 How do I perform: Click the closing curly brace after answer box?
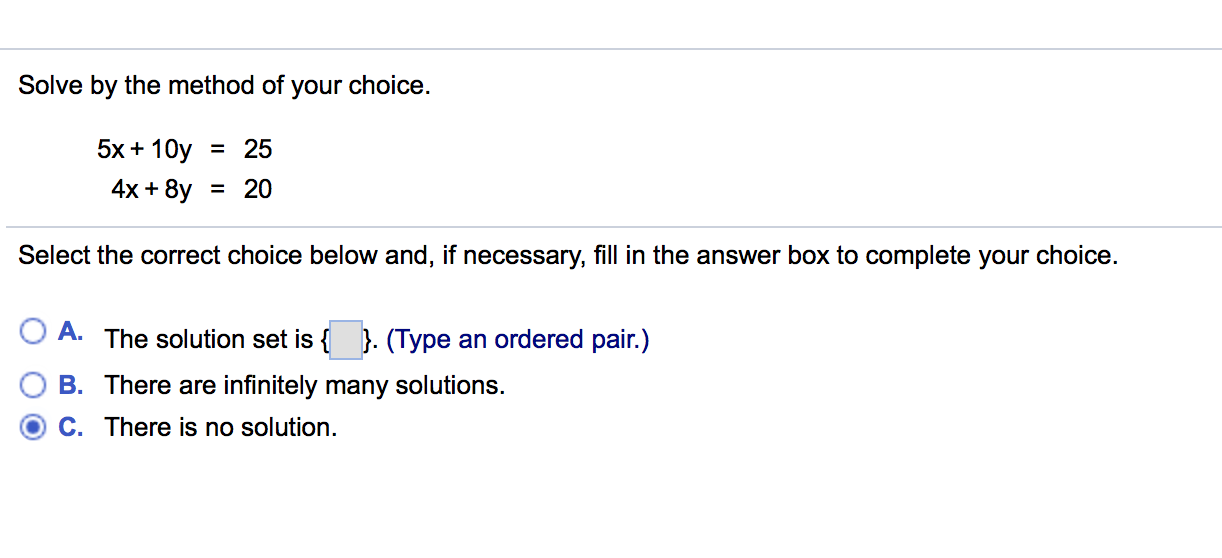(367, 340)
